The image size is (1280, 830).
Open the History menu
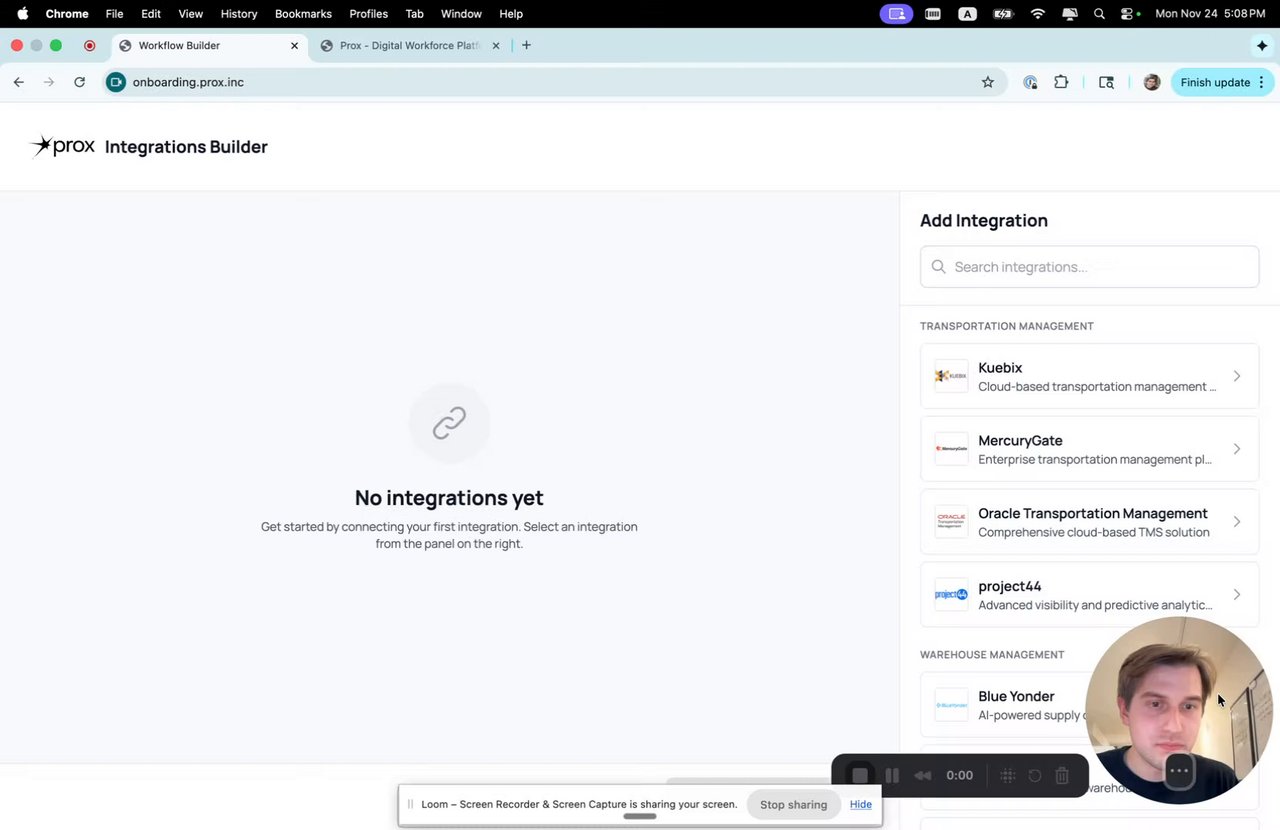click(239, 14)
